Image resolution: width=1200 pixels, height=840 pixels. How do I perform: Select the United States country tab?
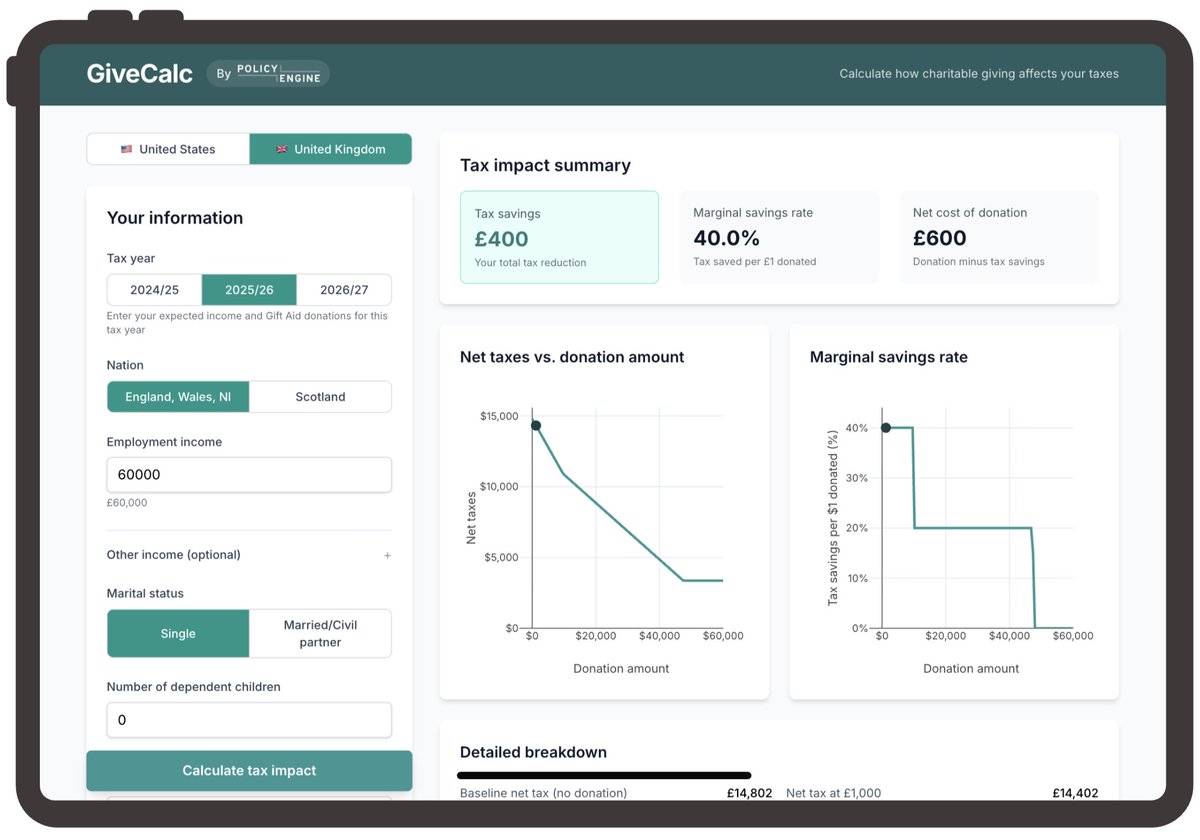pos(168,149)
